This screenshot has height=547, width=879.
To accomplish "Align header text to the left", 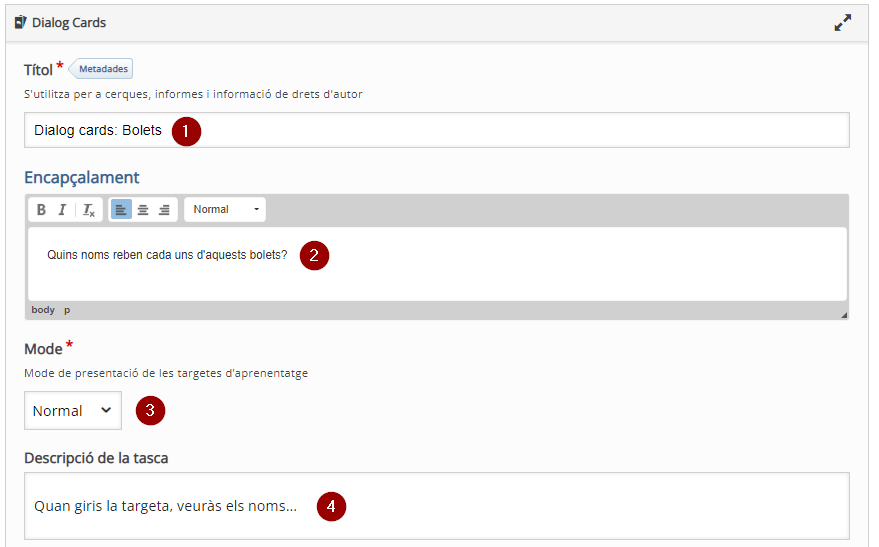I will click(121, 210).
